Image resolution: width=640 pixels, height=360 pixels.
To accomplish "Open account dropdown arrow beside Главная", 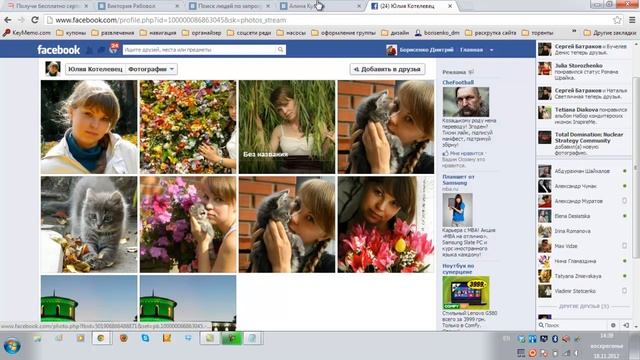I will (491, 50).
